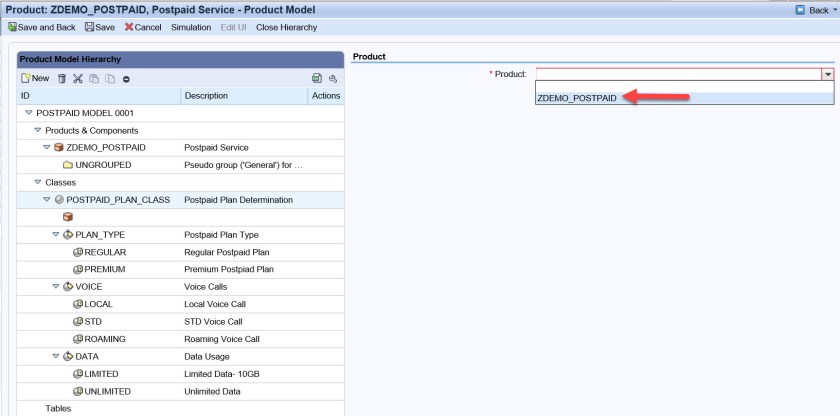The image size is (840, 416).
Task: Open the Product dropdown arrow
Action: click(x=827, y=74)
